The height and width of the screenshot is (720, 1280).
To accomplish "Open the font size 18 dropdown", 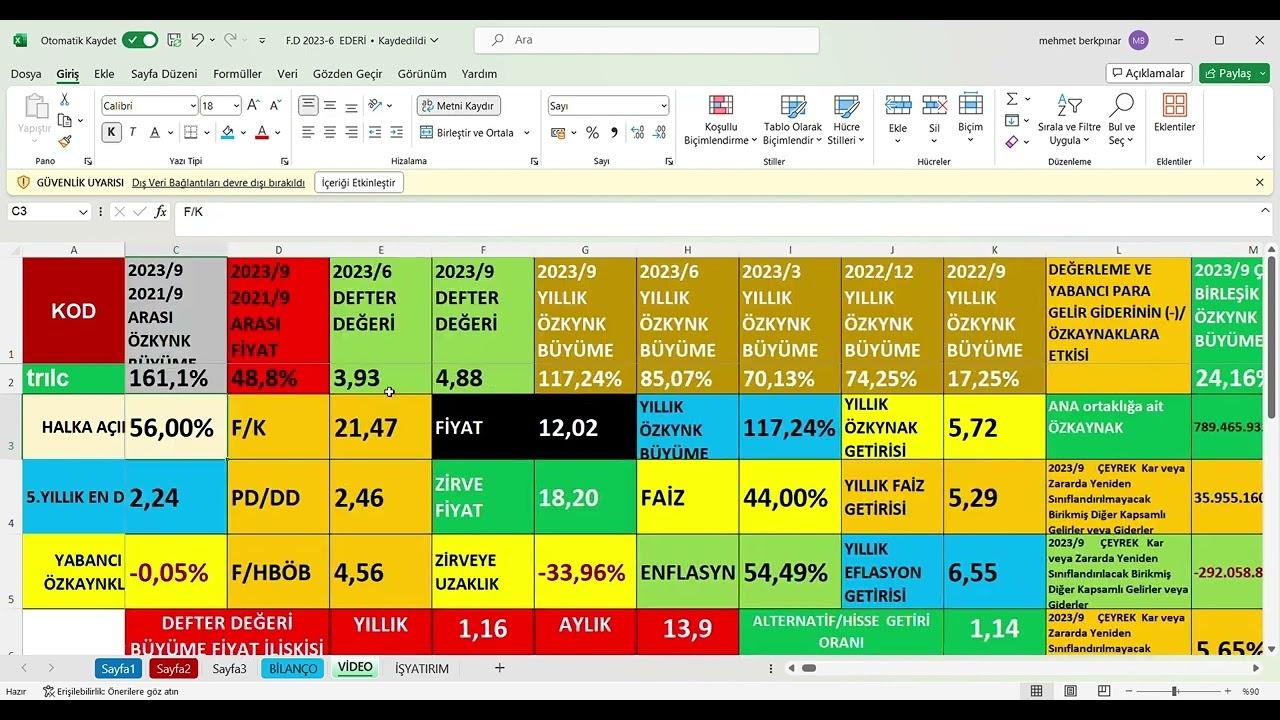I will coord(236,106).
